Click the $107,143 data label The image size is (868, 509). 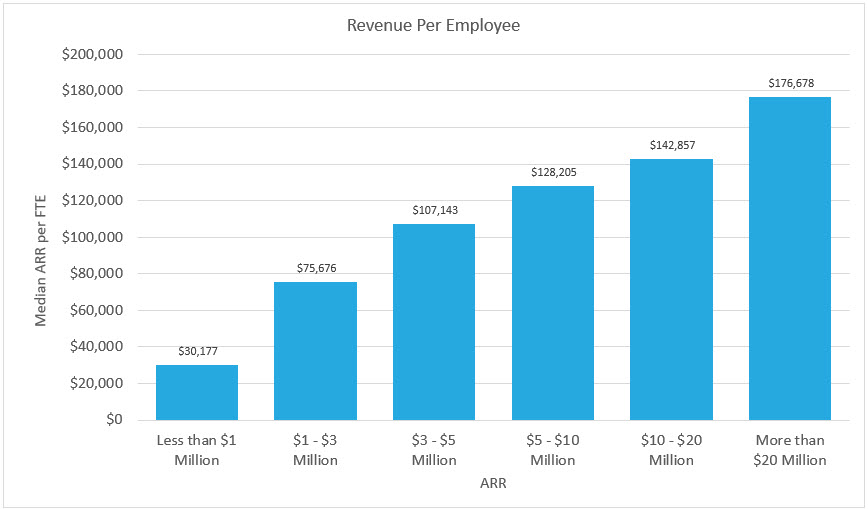tap(435, 210)
